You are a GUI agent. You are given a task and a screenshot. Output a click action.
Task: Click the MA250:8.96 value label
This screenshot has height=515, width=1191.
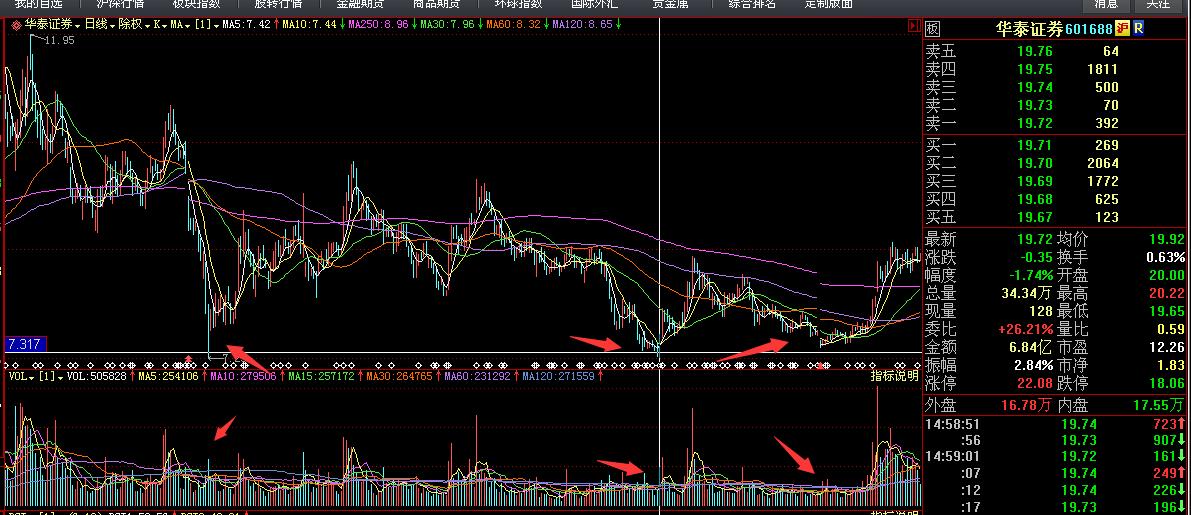379,24
